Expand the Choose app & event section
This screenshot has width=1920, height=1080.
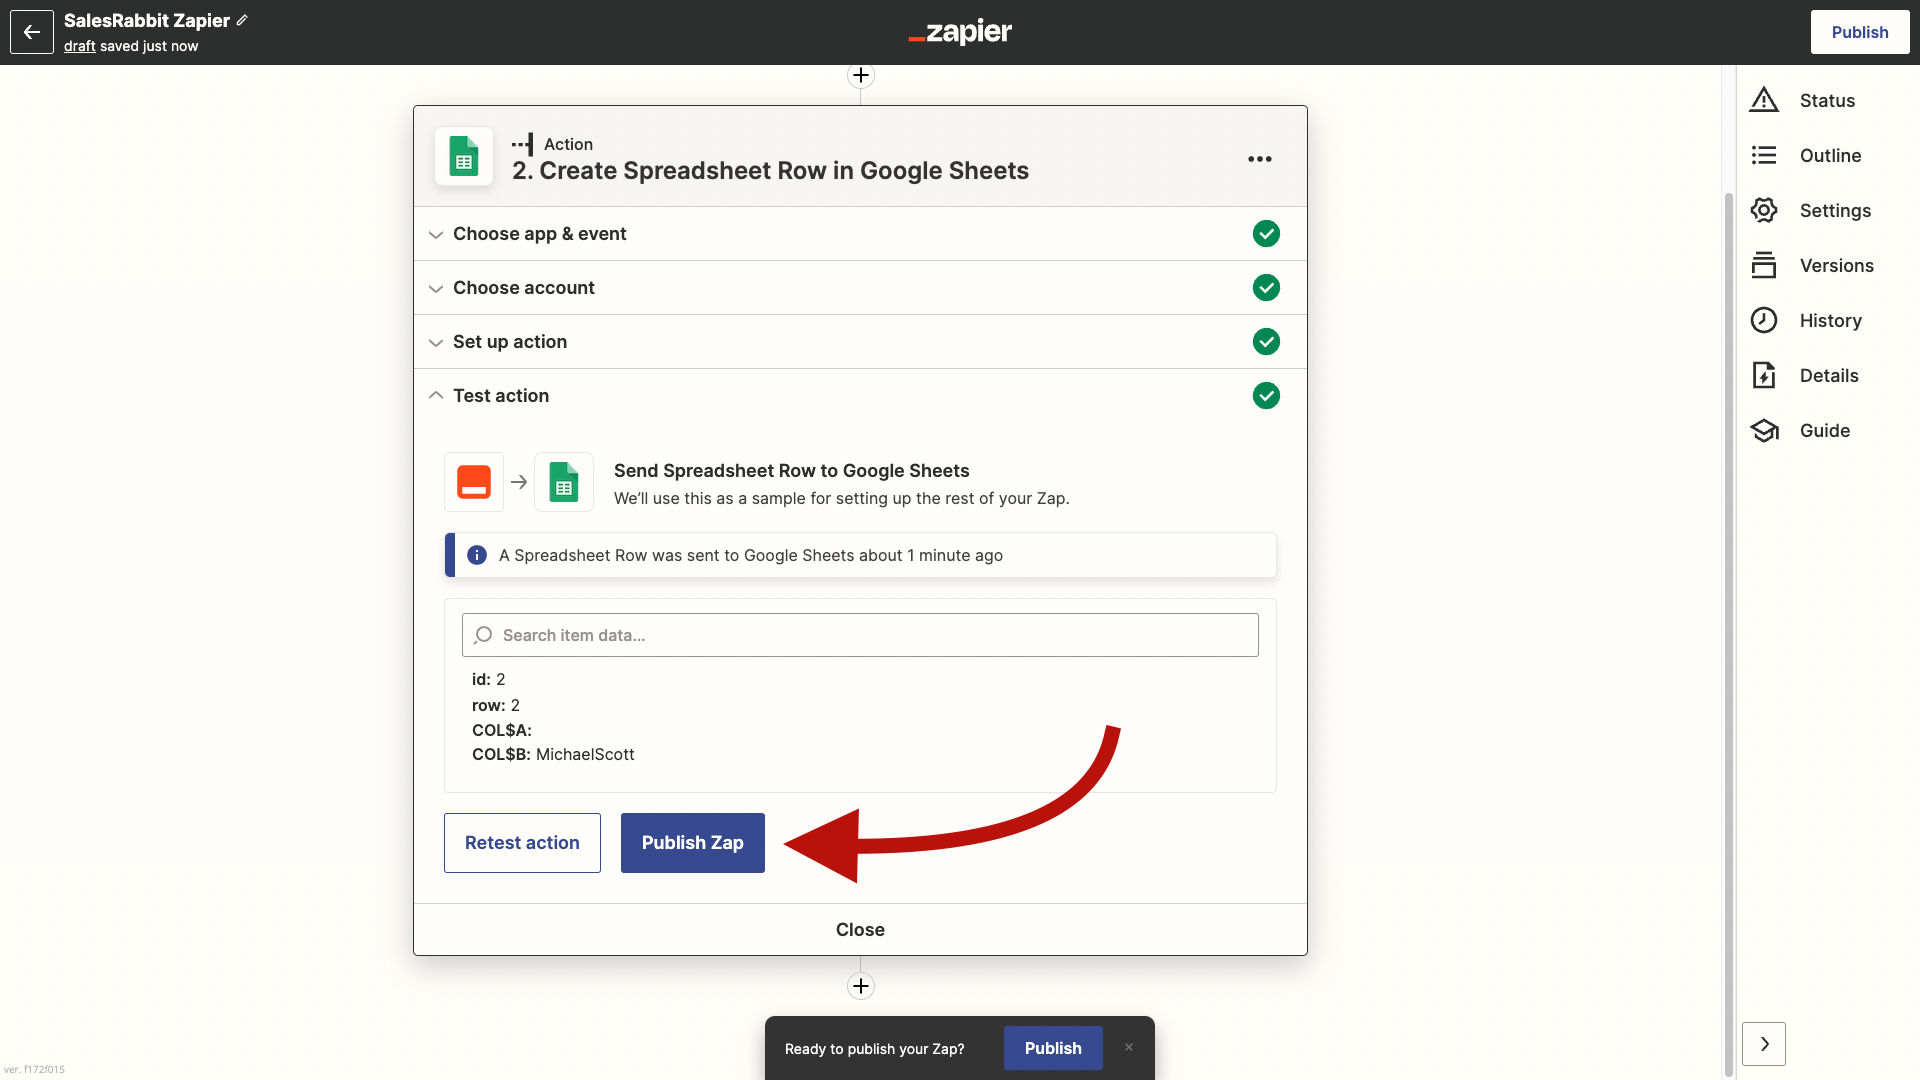[x=860, y=234]
